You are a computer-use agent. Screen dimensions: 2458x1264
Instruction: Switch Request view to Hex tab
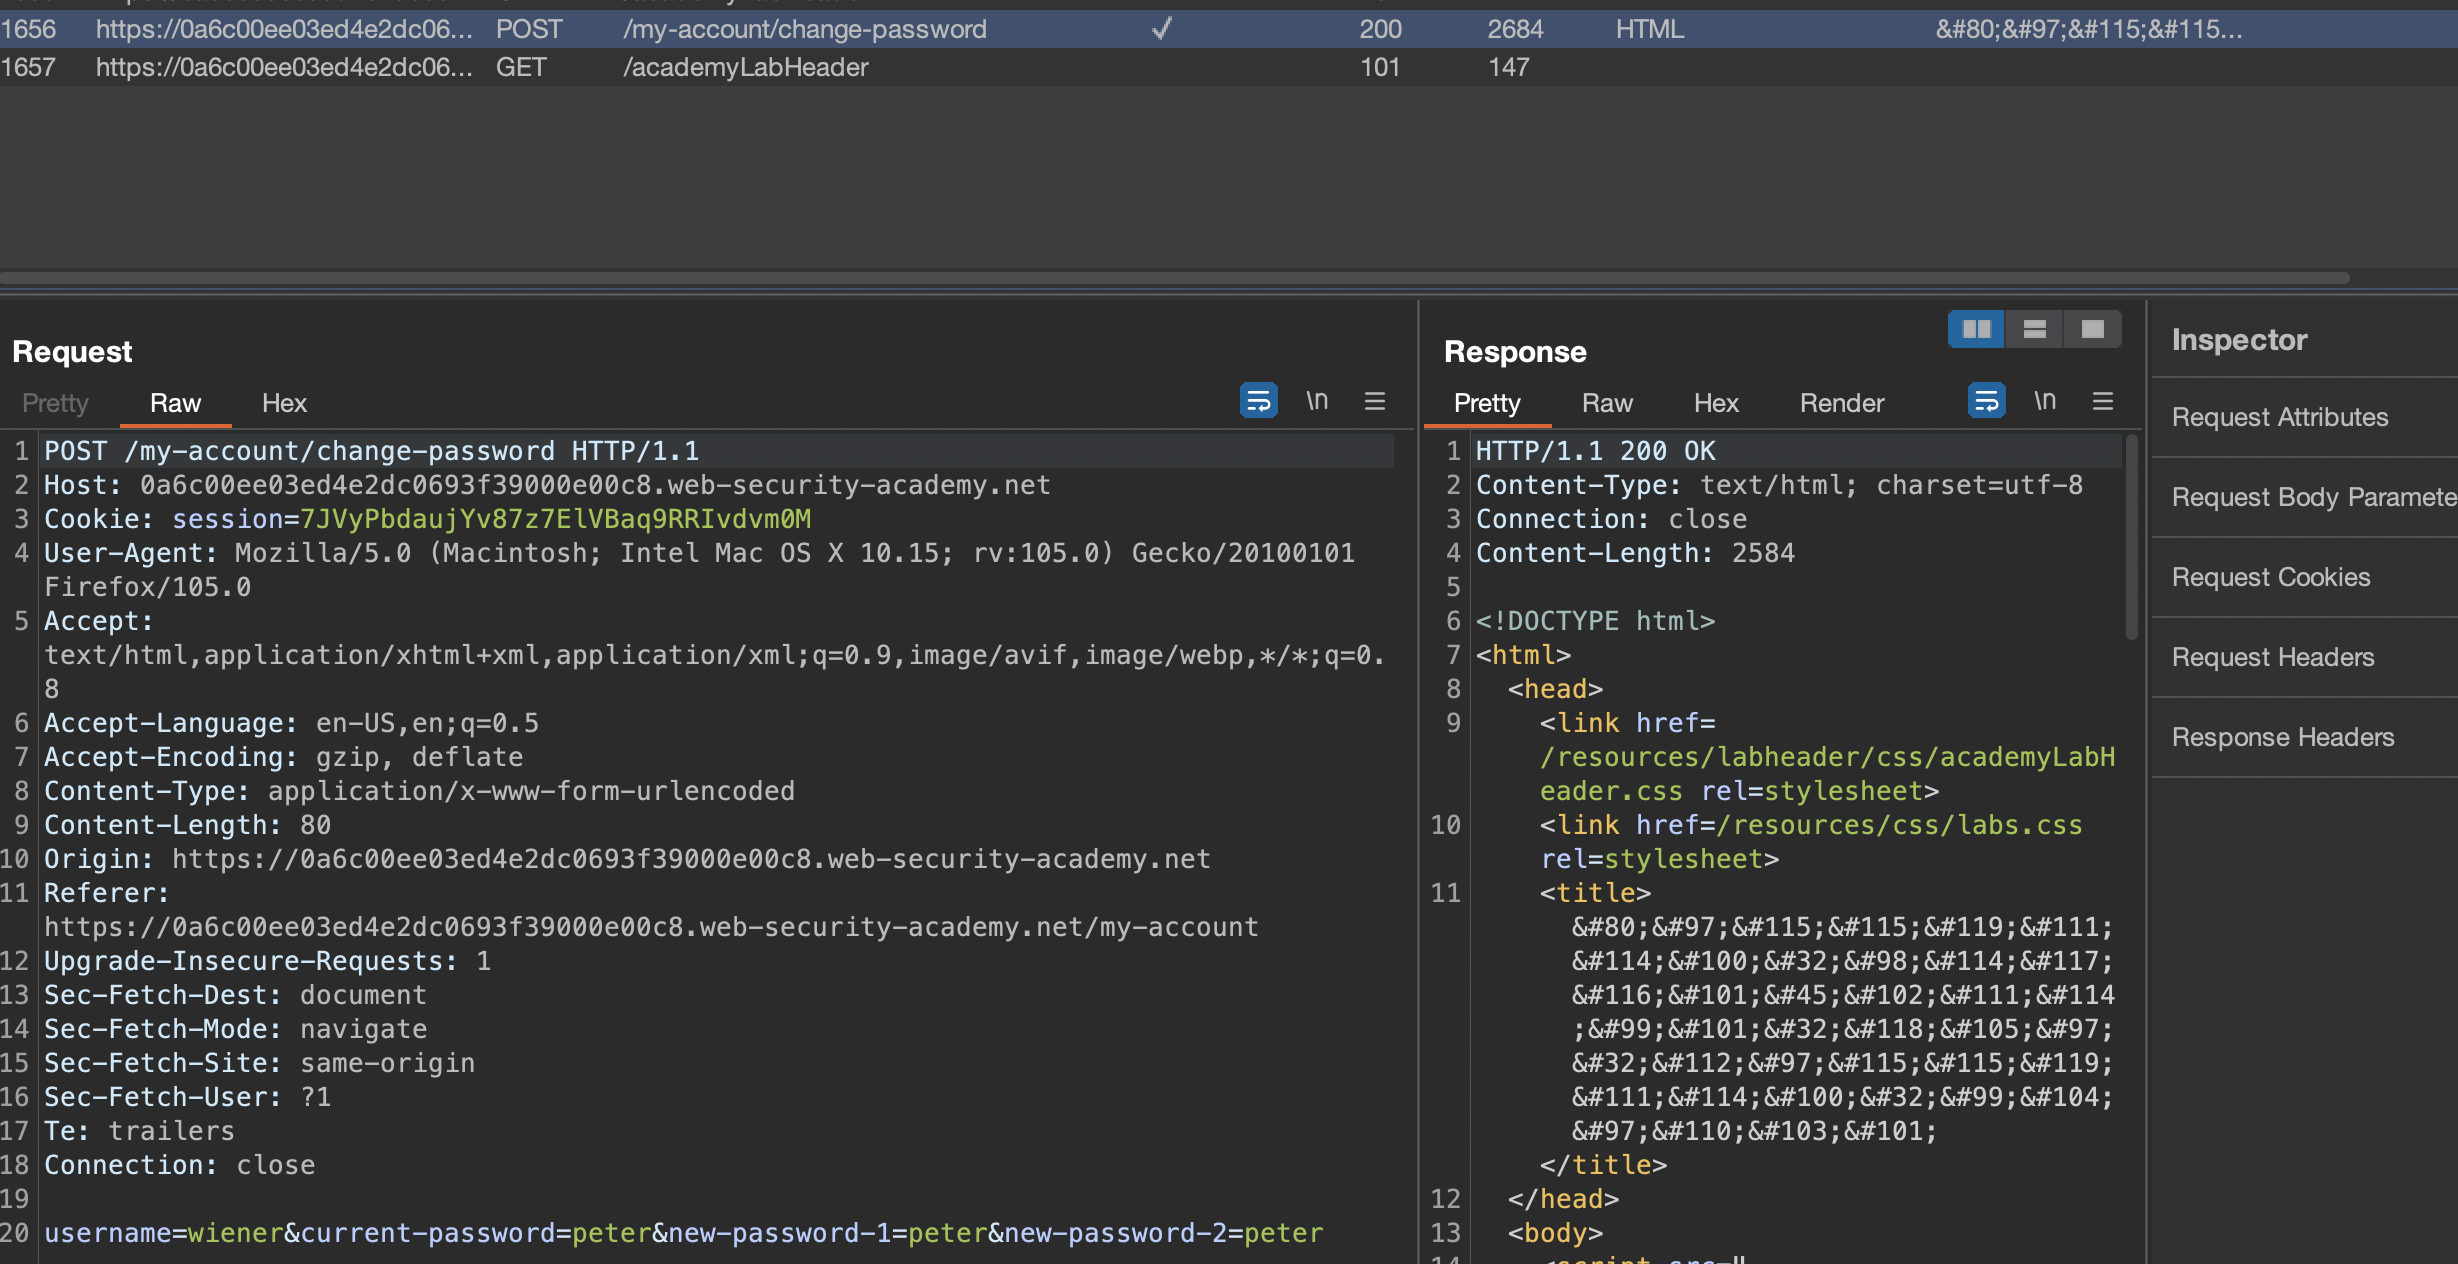tap(284, 403)
